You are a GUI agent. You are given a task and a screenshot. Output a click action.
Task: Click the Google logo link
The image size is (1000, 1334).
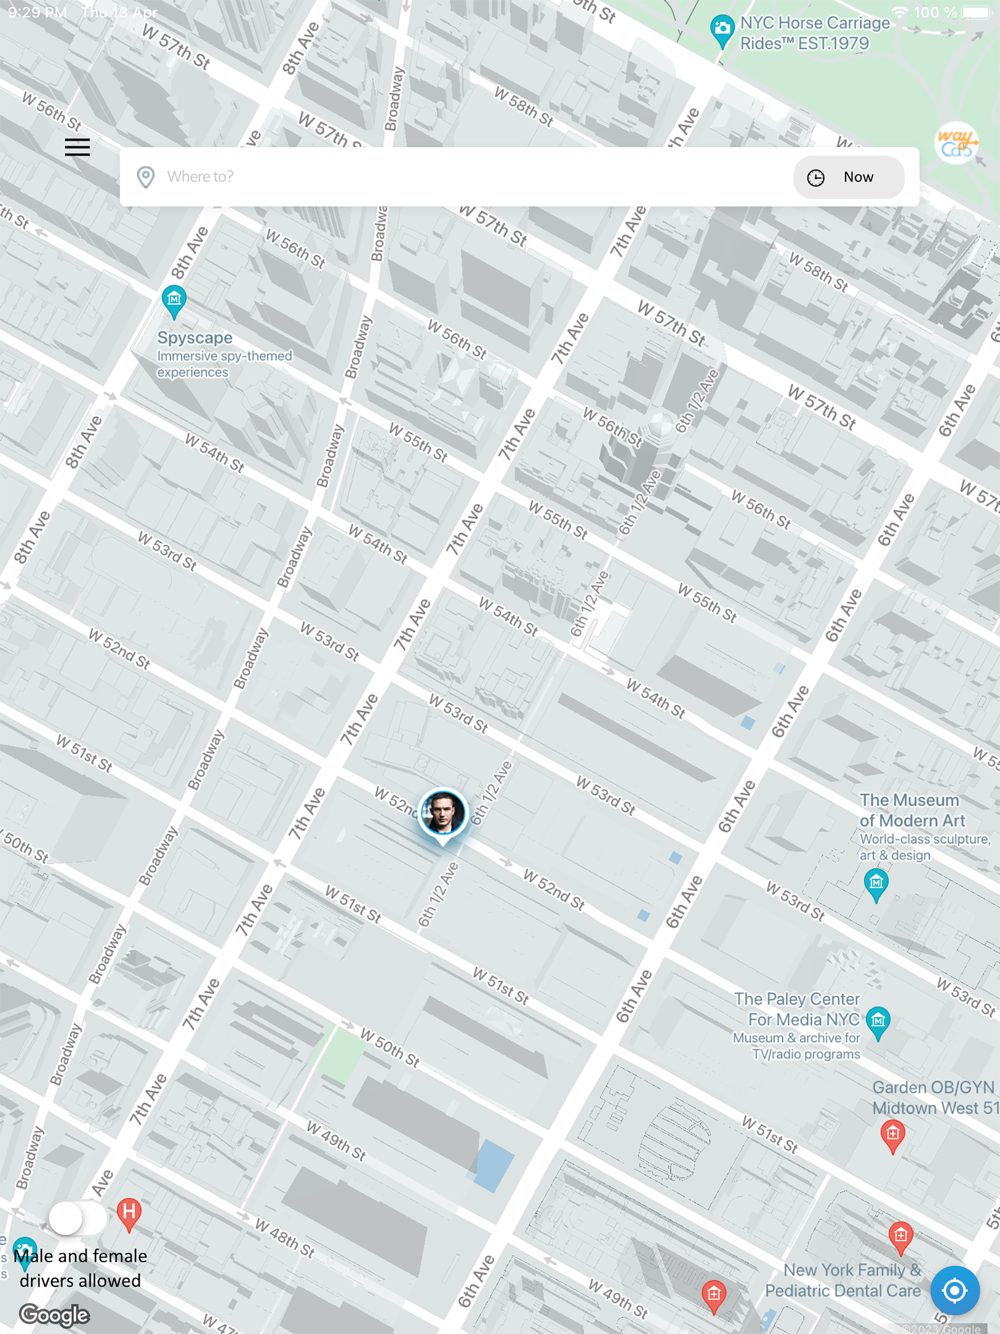[x=55, y=1315]
